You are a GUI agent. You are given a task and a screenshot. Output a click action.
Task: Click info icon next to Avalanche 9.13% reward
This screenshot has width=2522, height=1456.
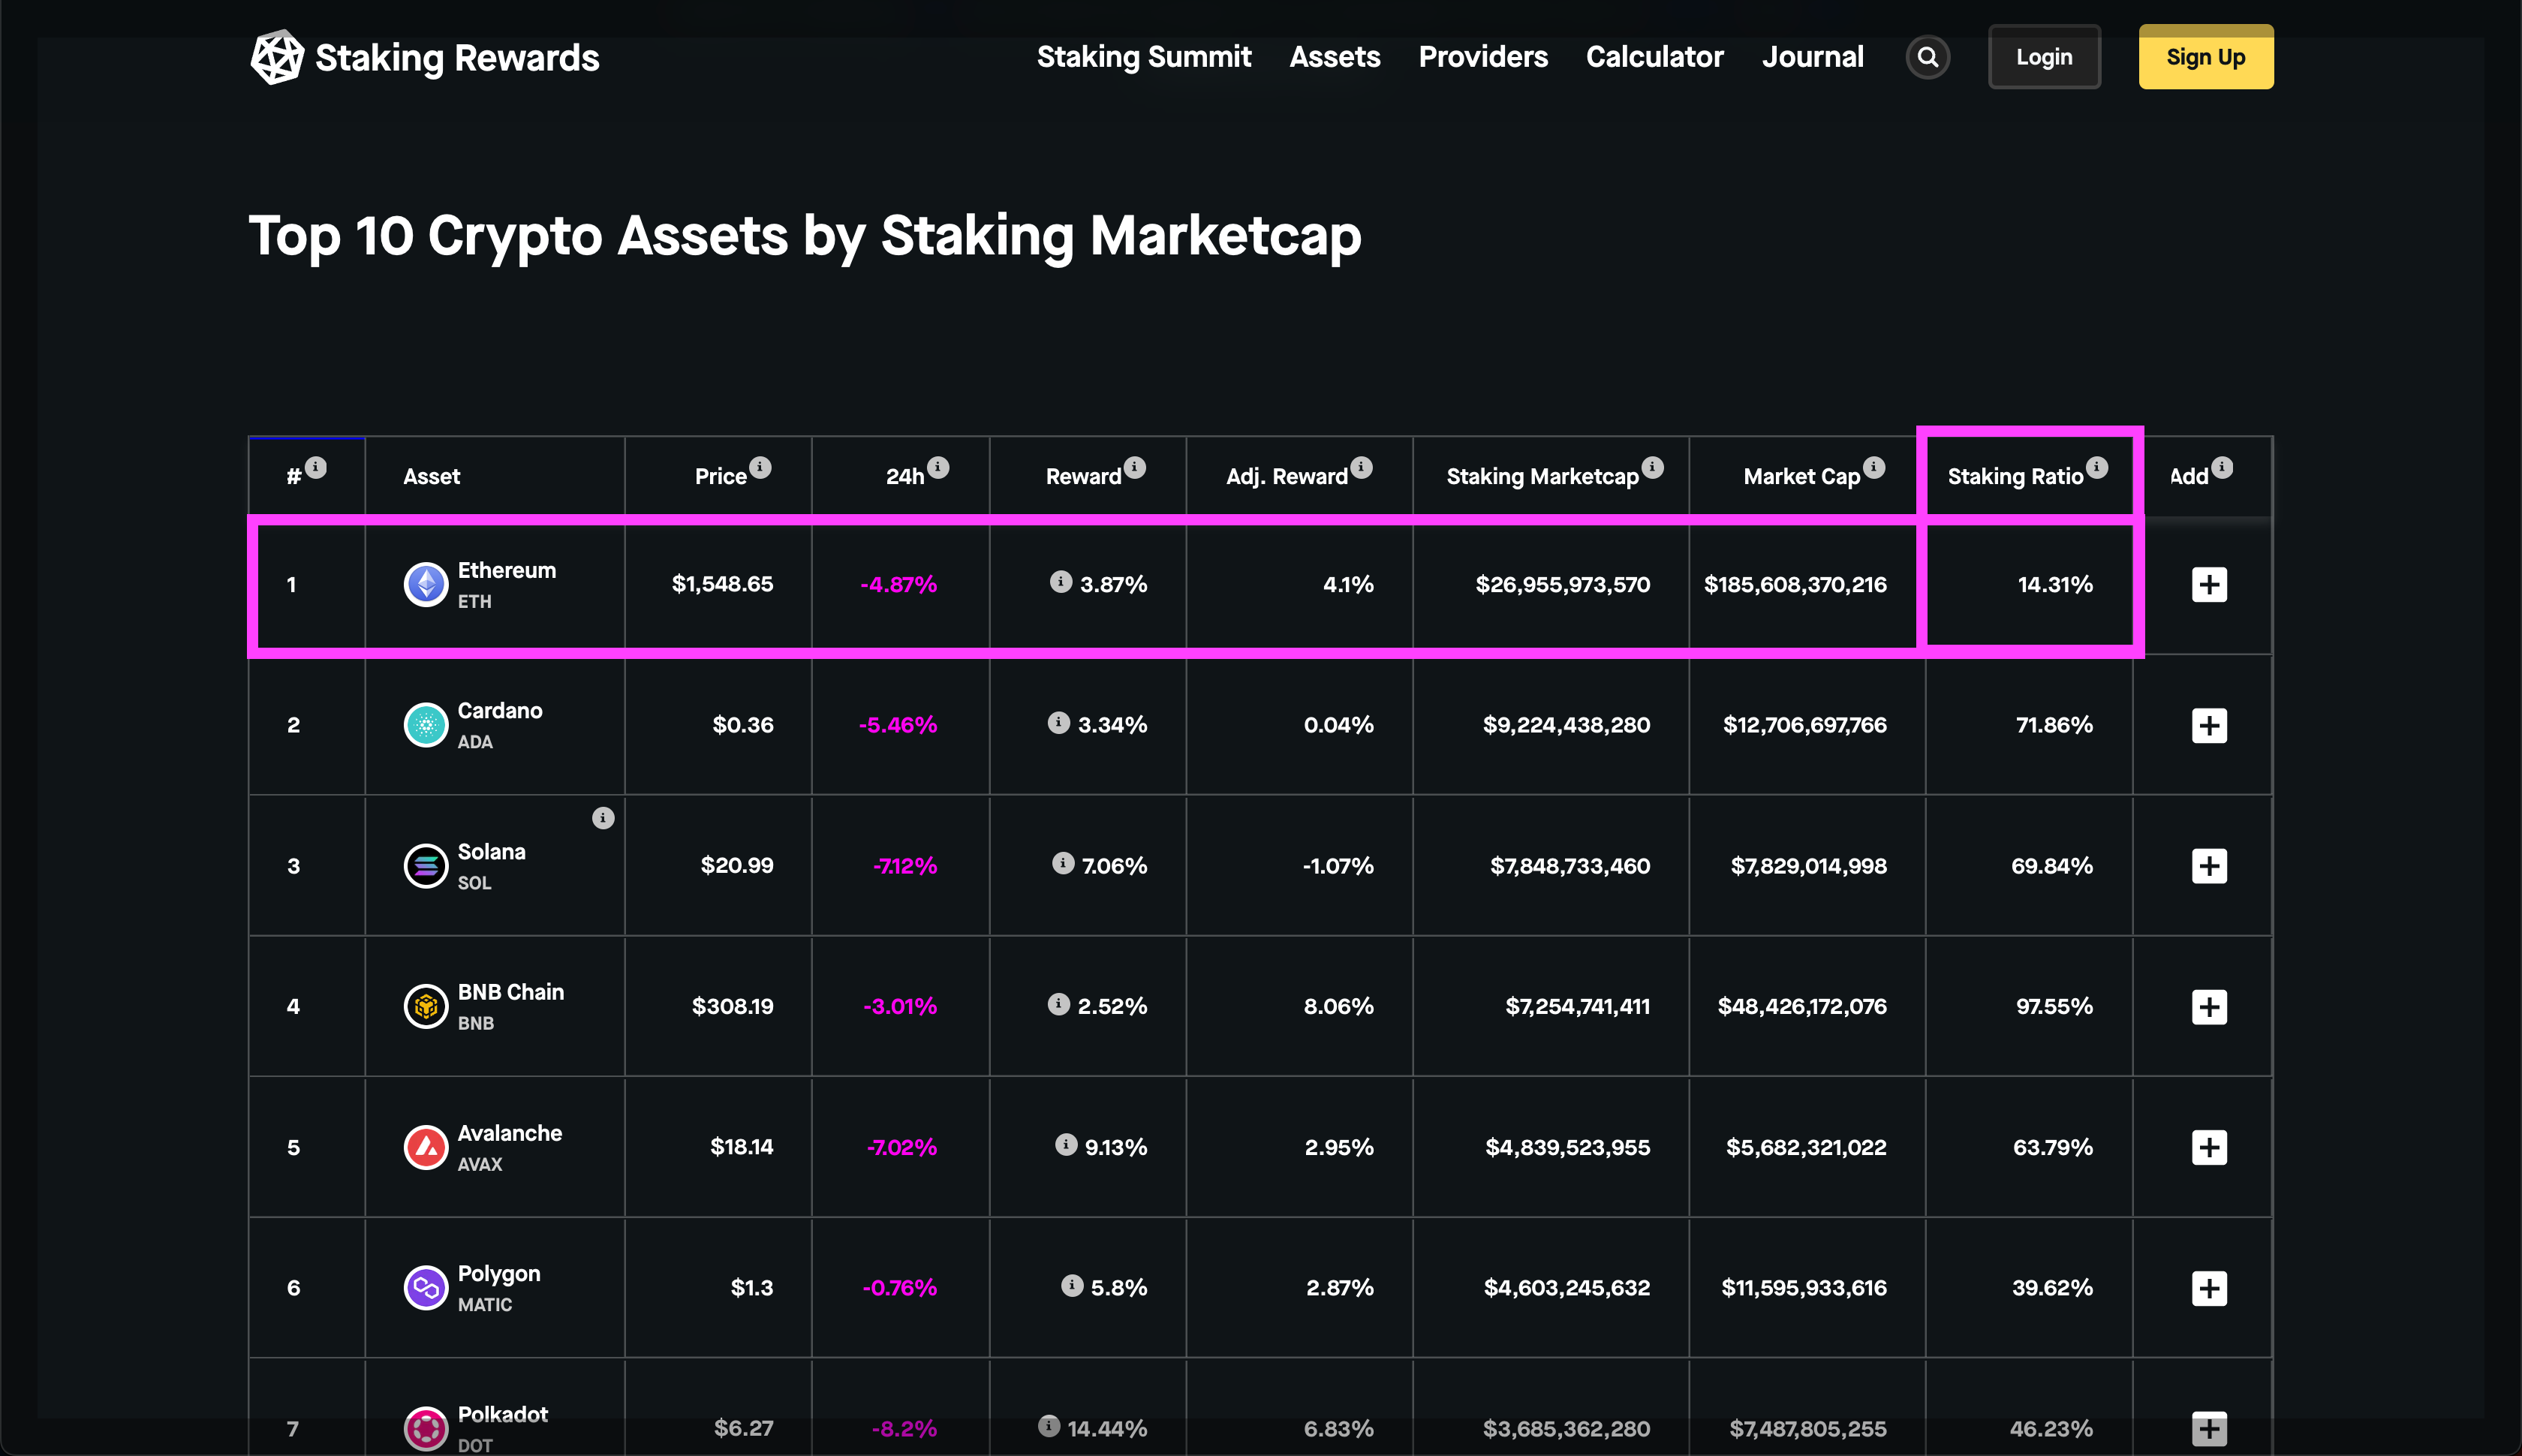(1065, 1144)
